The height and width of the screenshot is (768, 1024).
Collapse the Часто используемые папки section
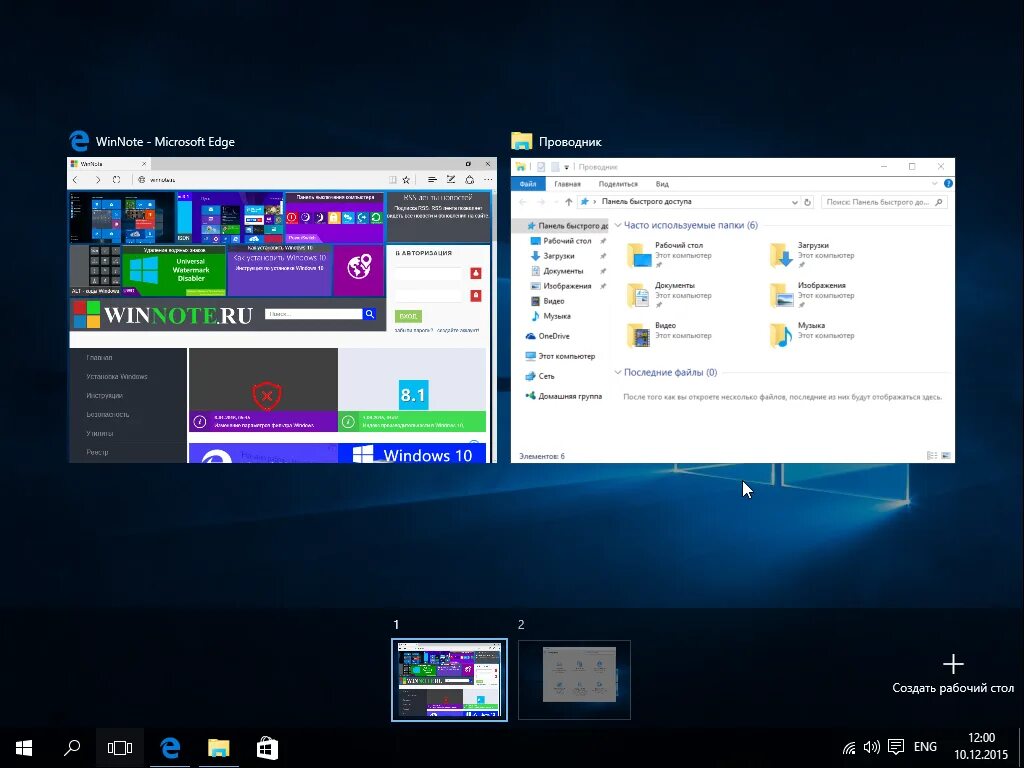pyautogui.click(x=618, y=225)
